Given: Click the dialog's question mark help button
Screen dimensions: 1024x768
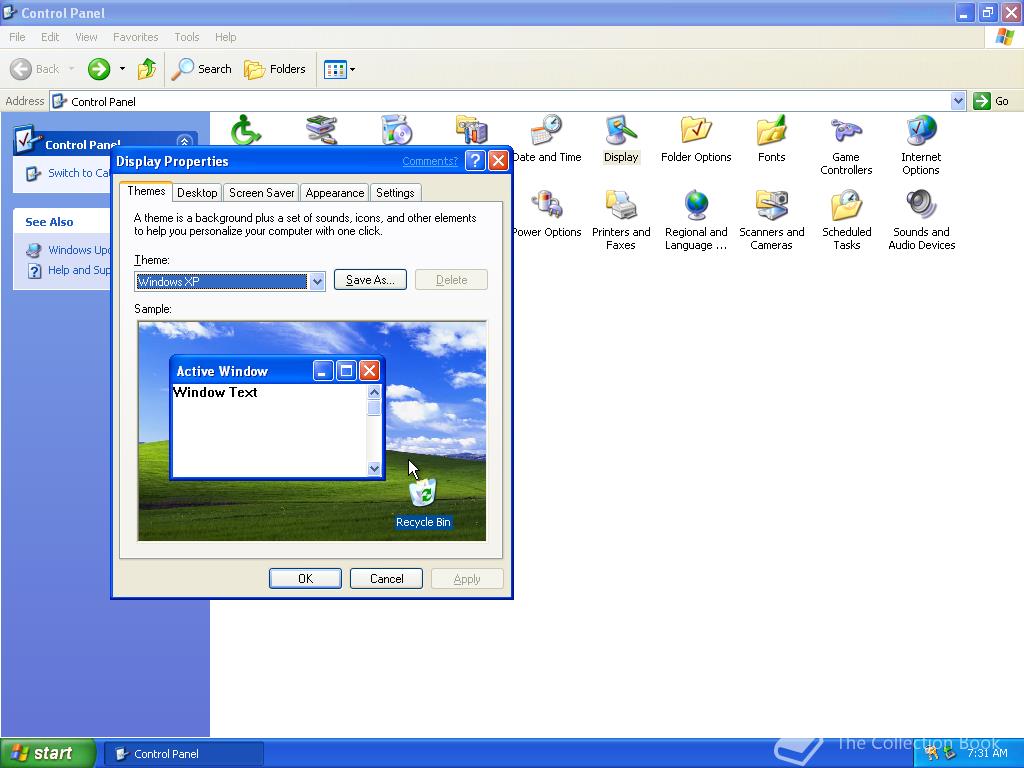Looking at the screenshot, I should (x=475, y=161).
